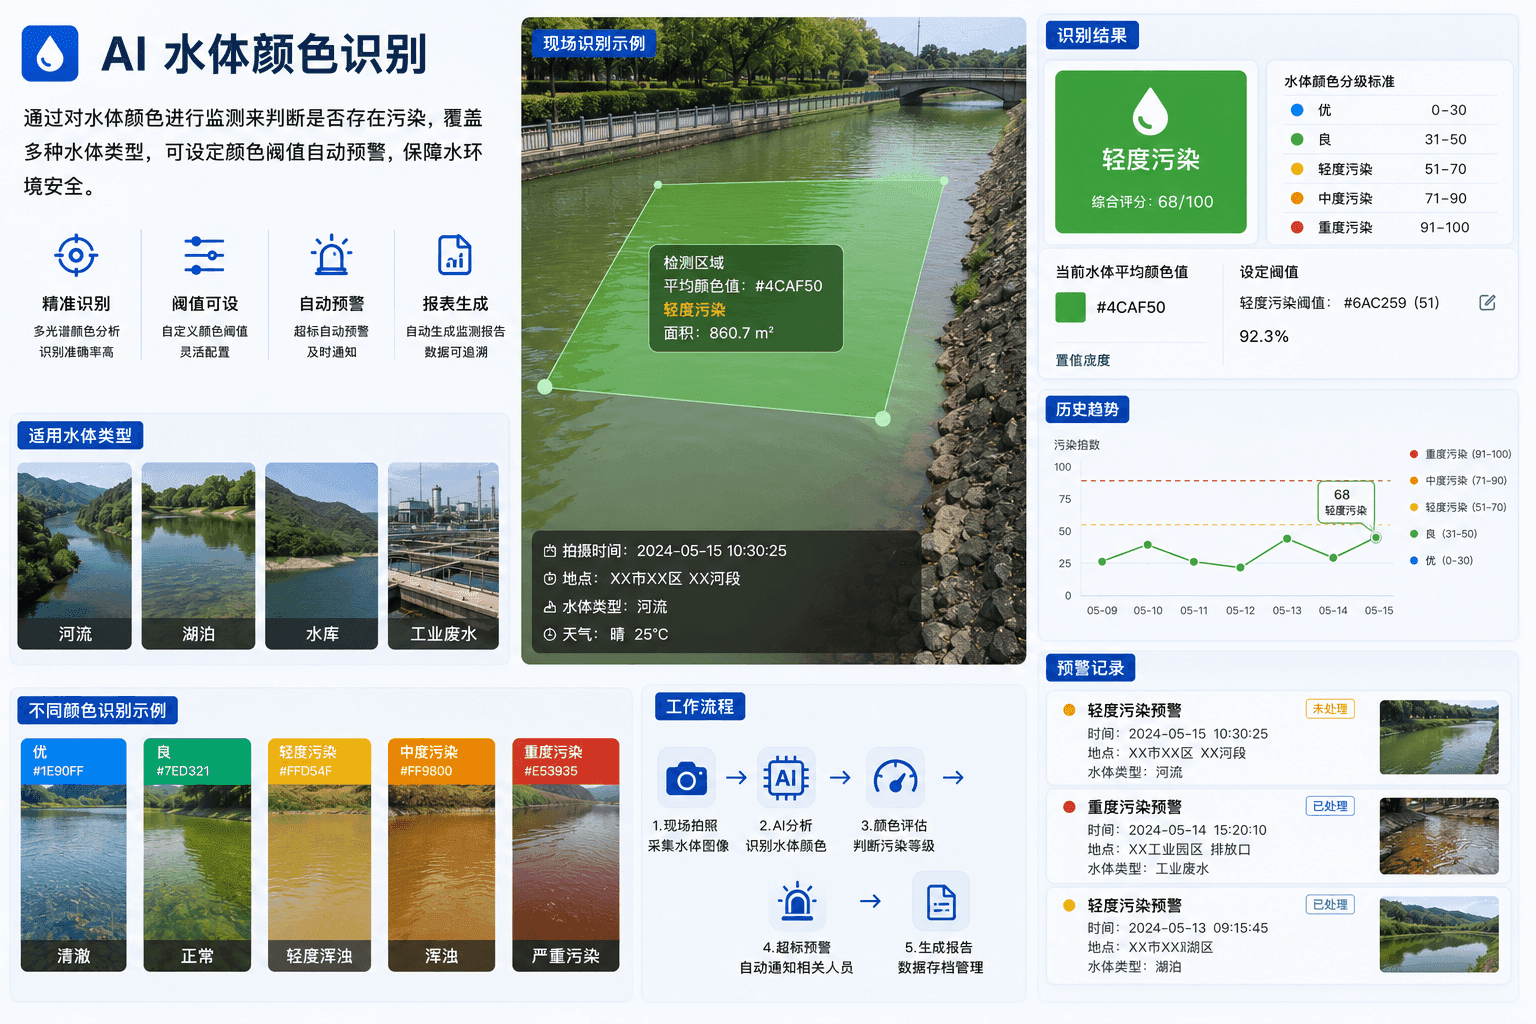Open the 轻度污染 #FFD54F sample card
This screenshot has width=1536, height=1024.
[319, 855]
